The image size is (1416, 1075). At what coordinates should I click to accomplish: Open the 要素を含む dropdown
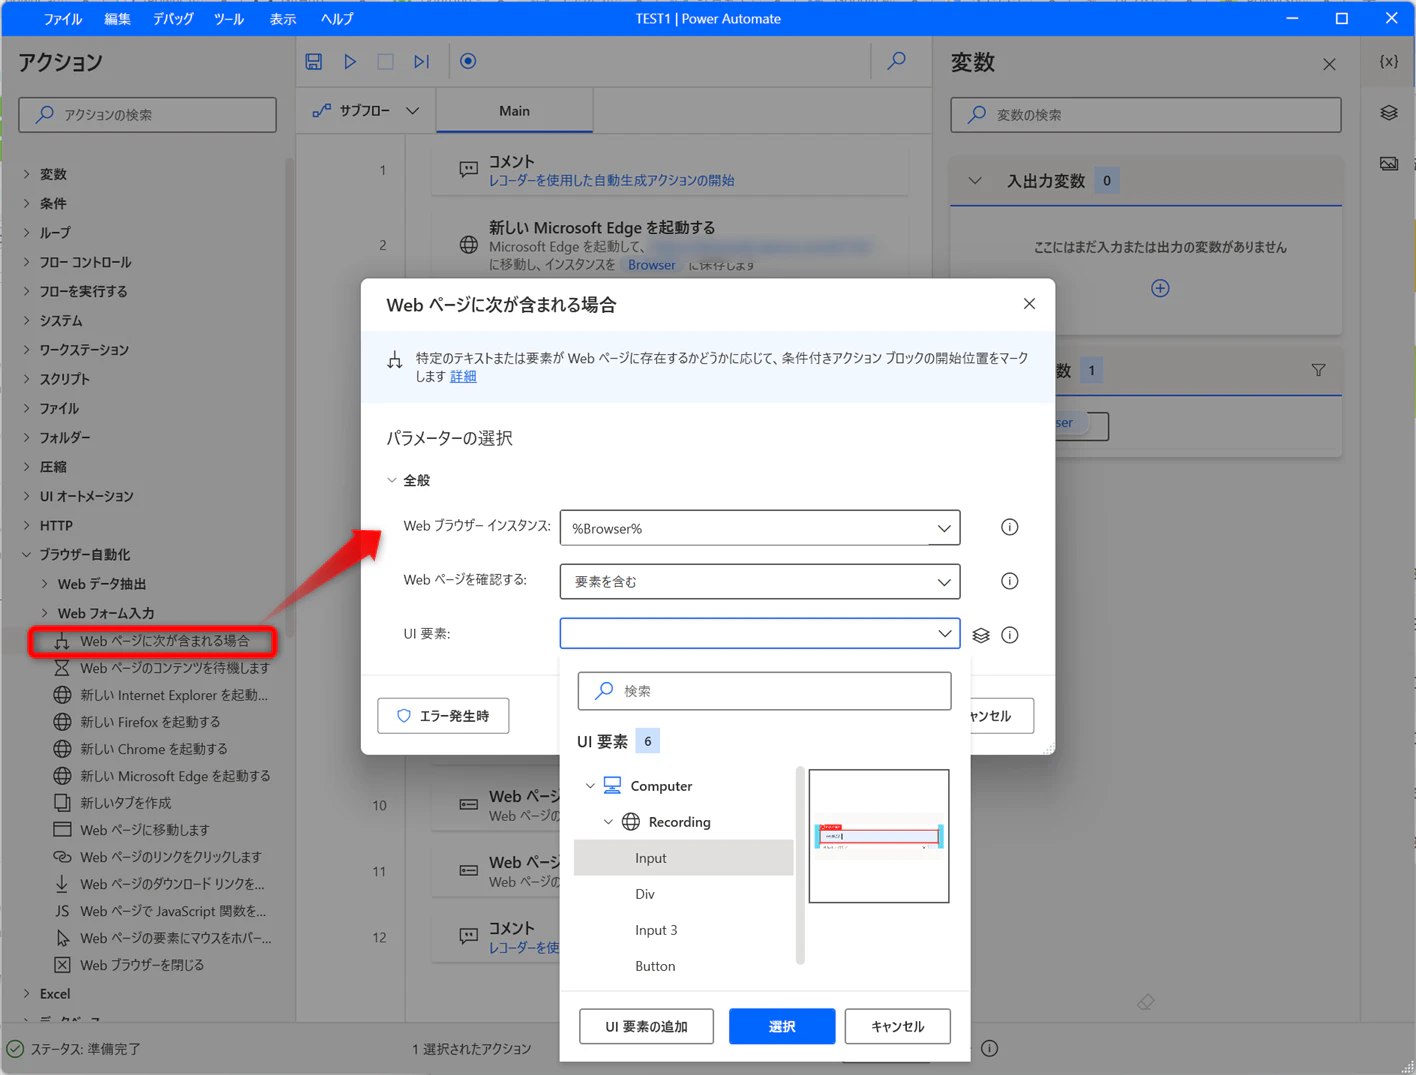[760, 581]
